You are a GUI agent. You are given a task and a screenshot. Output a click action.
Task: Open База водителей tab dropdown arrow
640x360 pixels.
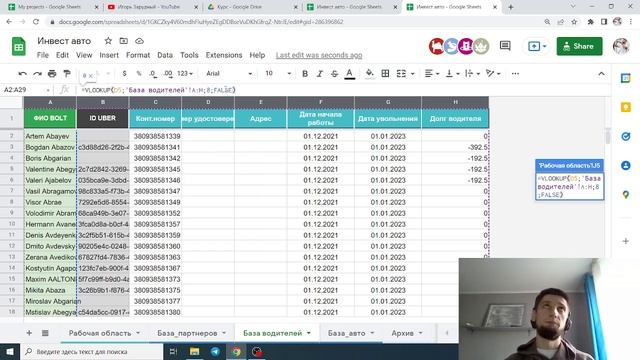pos(309,333)
